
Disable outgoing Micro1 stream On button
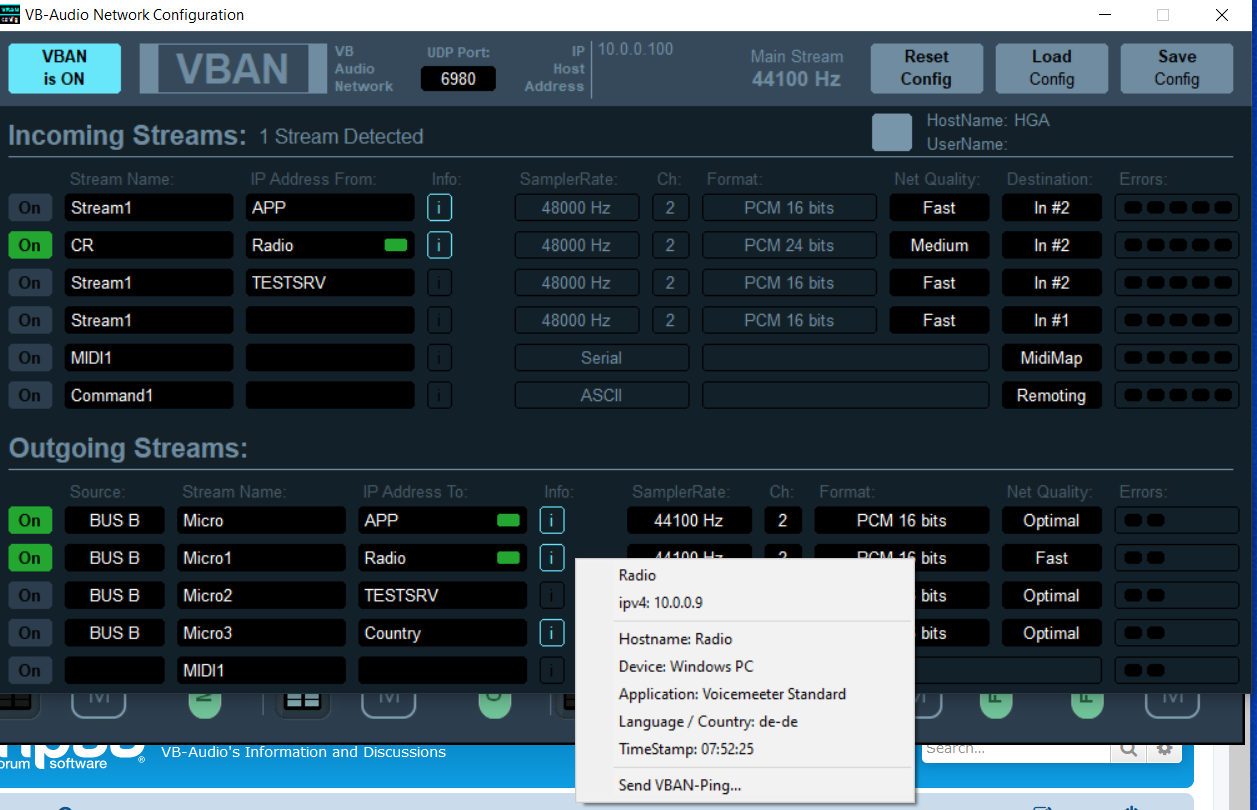(x=30, y=558)
